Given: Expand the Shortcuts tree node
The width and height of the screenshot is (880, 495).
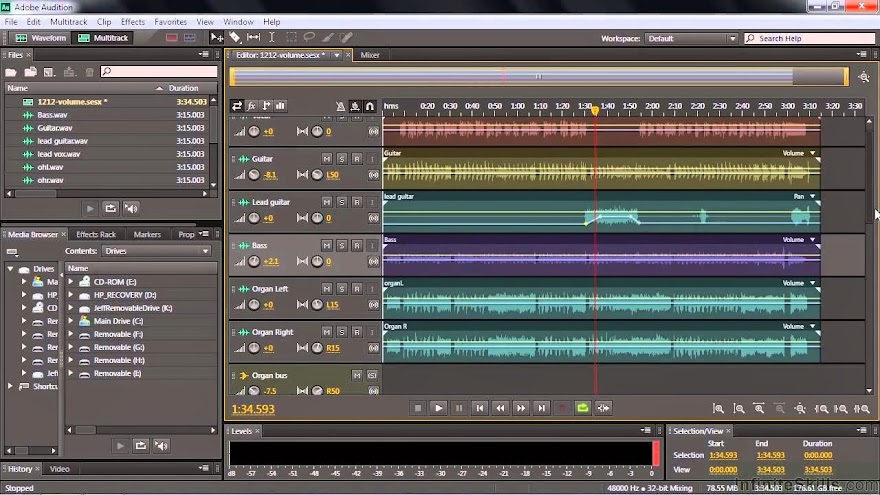Looking at the screenshot, I should tap(10, 386).
